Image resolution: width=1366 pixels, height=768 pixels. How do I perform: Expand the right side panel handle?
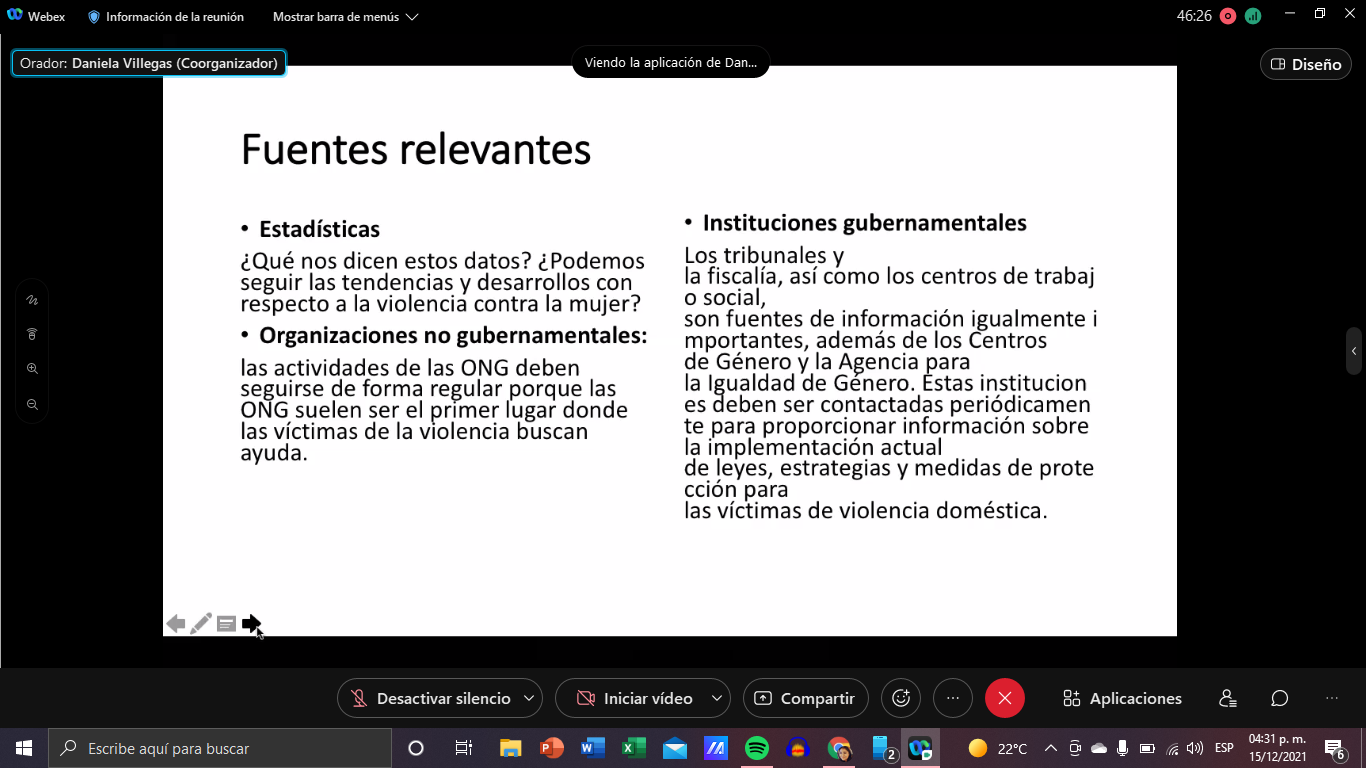(1354, 351)
